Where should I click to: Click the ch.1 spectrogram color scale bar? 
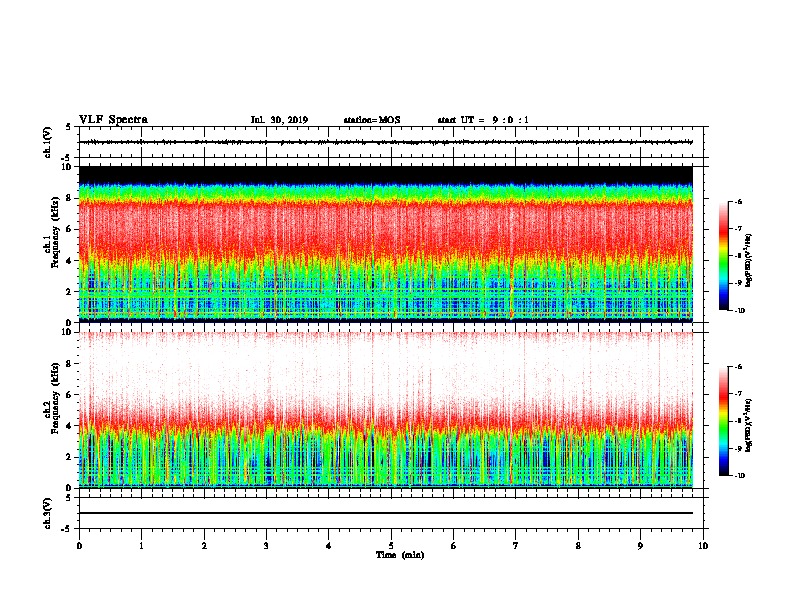coord(723,256)
